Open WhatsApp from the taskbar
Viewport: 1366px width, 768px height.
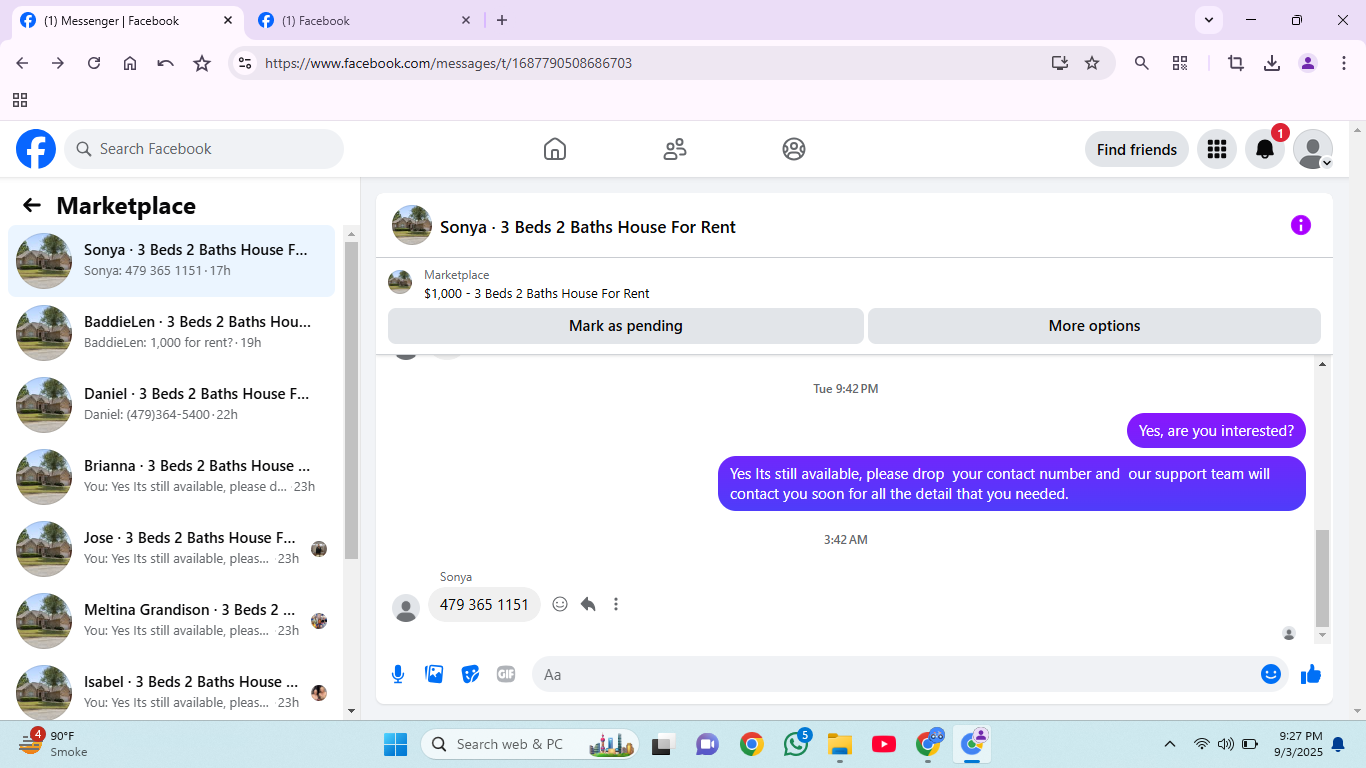[797, 744]
